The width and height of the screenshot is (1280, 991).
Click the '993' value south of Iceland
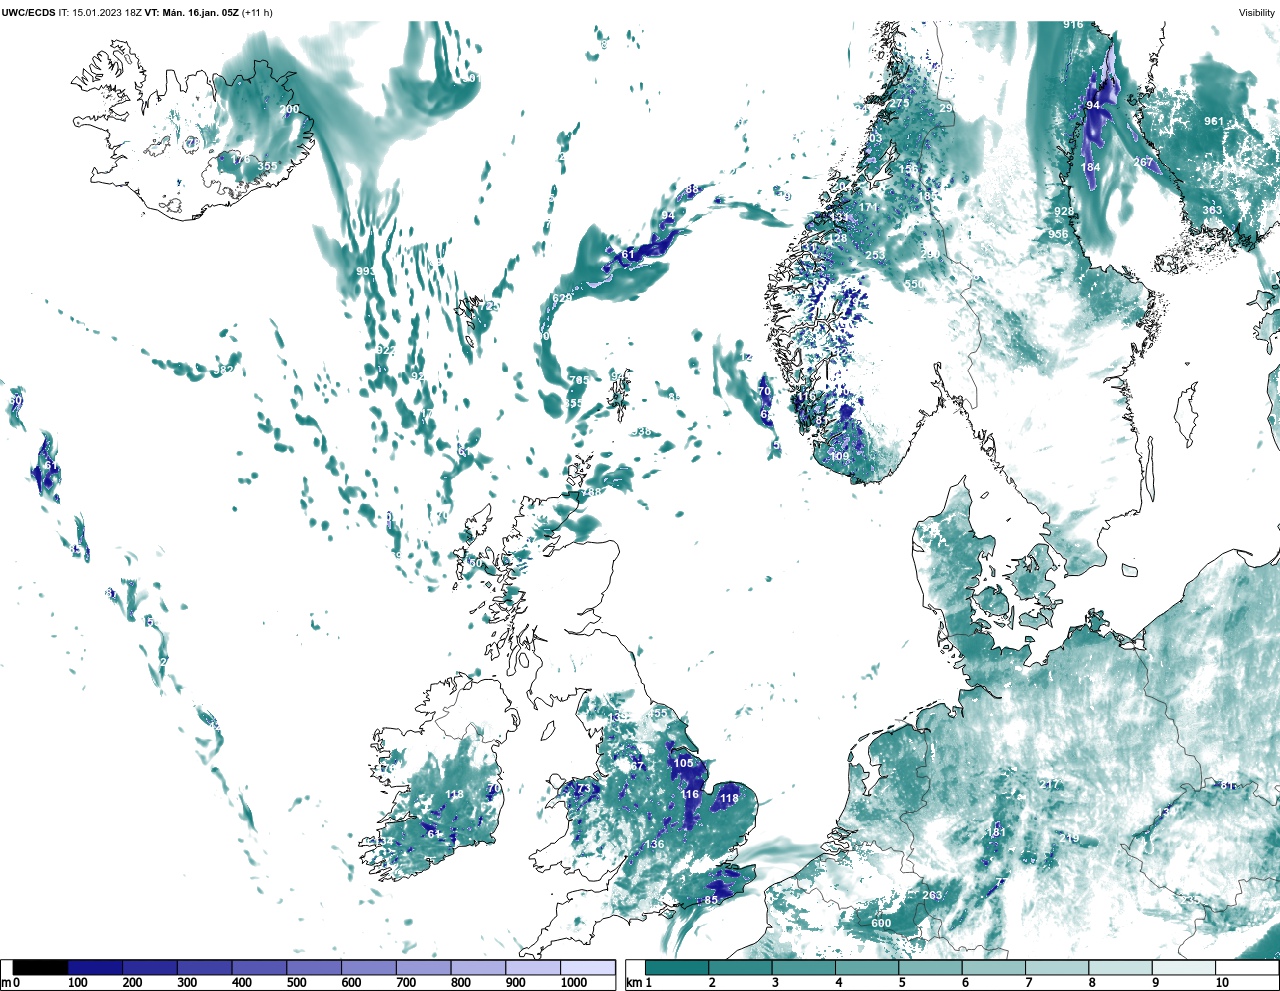point(366,271)
